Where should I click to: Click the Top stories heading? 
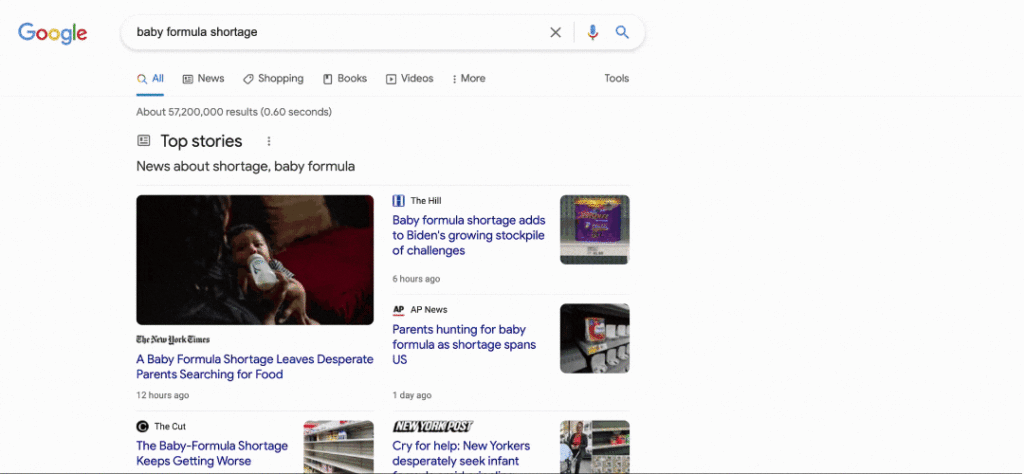[201, 141]
